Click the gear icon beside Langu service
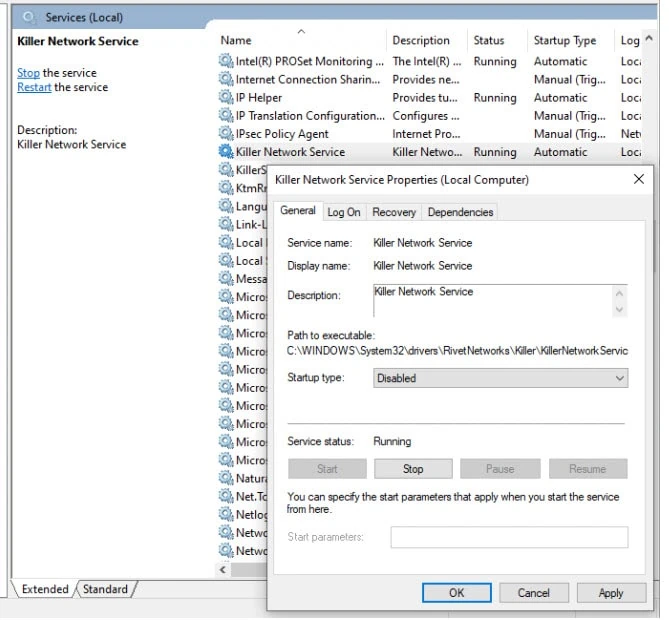The image size is (669, 620). click(x=226, y=206)
